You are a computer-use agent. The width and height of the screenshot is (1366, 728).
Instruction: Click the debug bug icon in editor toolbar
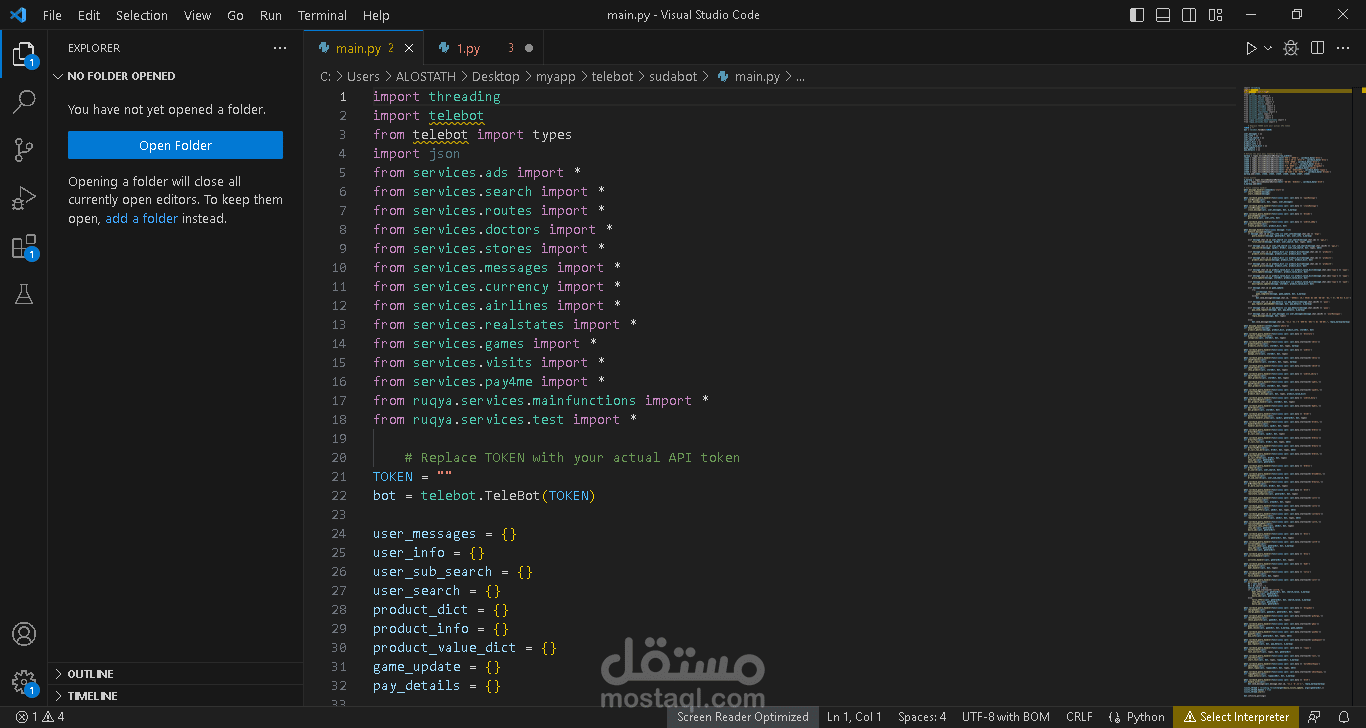click(1291, 48)
